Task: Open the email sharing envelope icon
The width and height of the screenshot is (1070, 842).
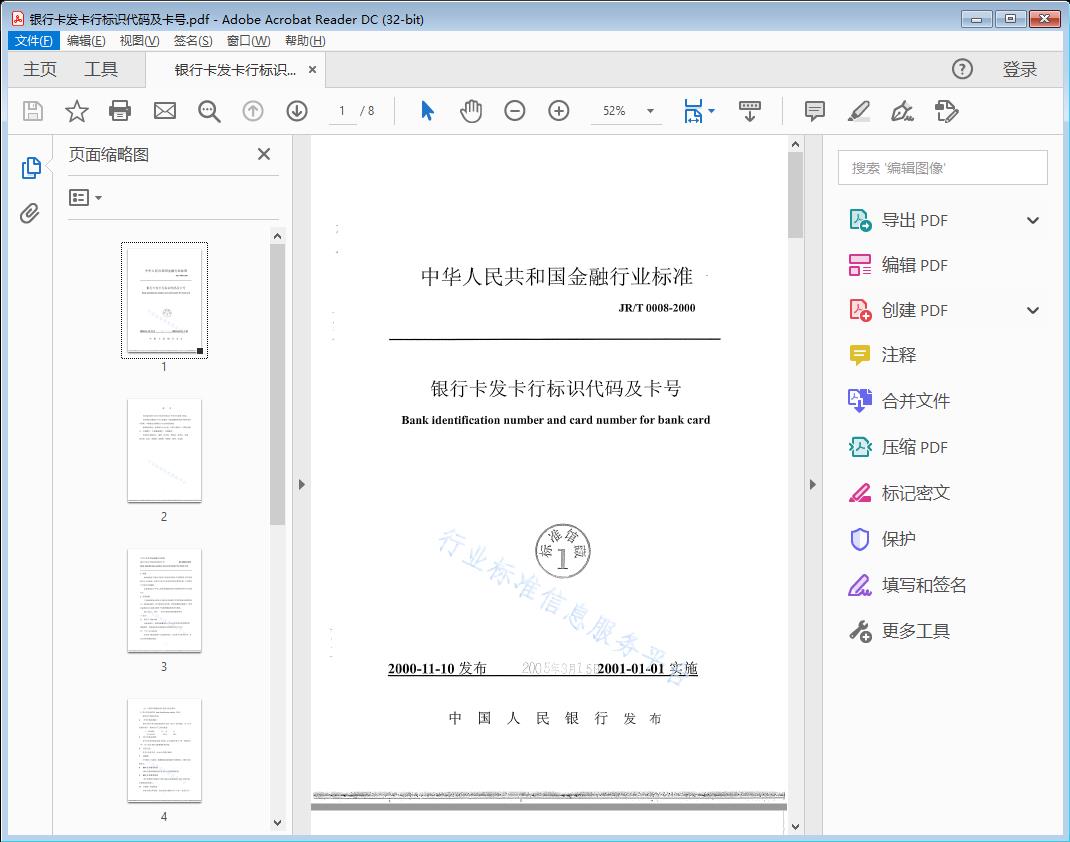Action: [x=164, y=111]
